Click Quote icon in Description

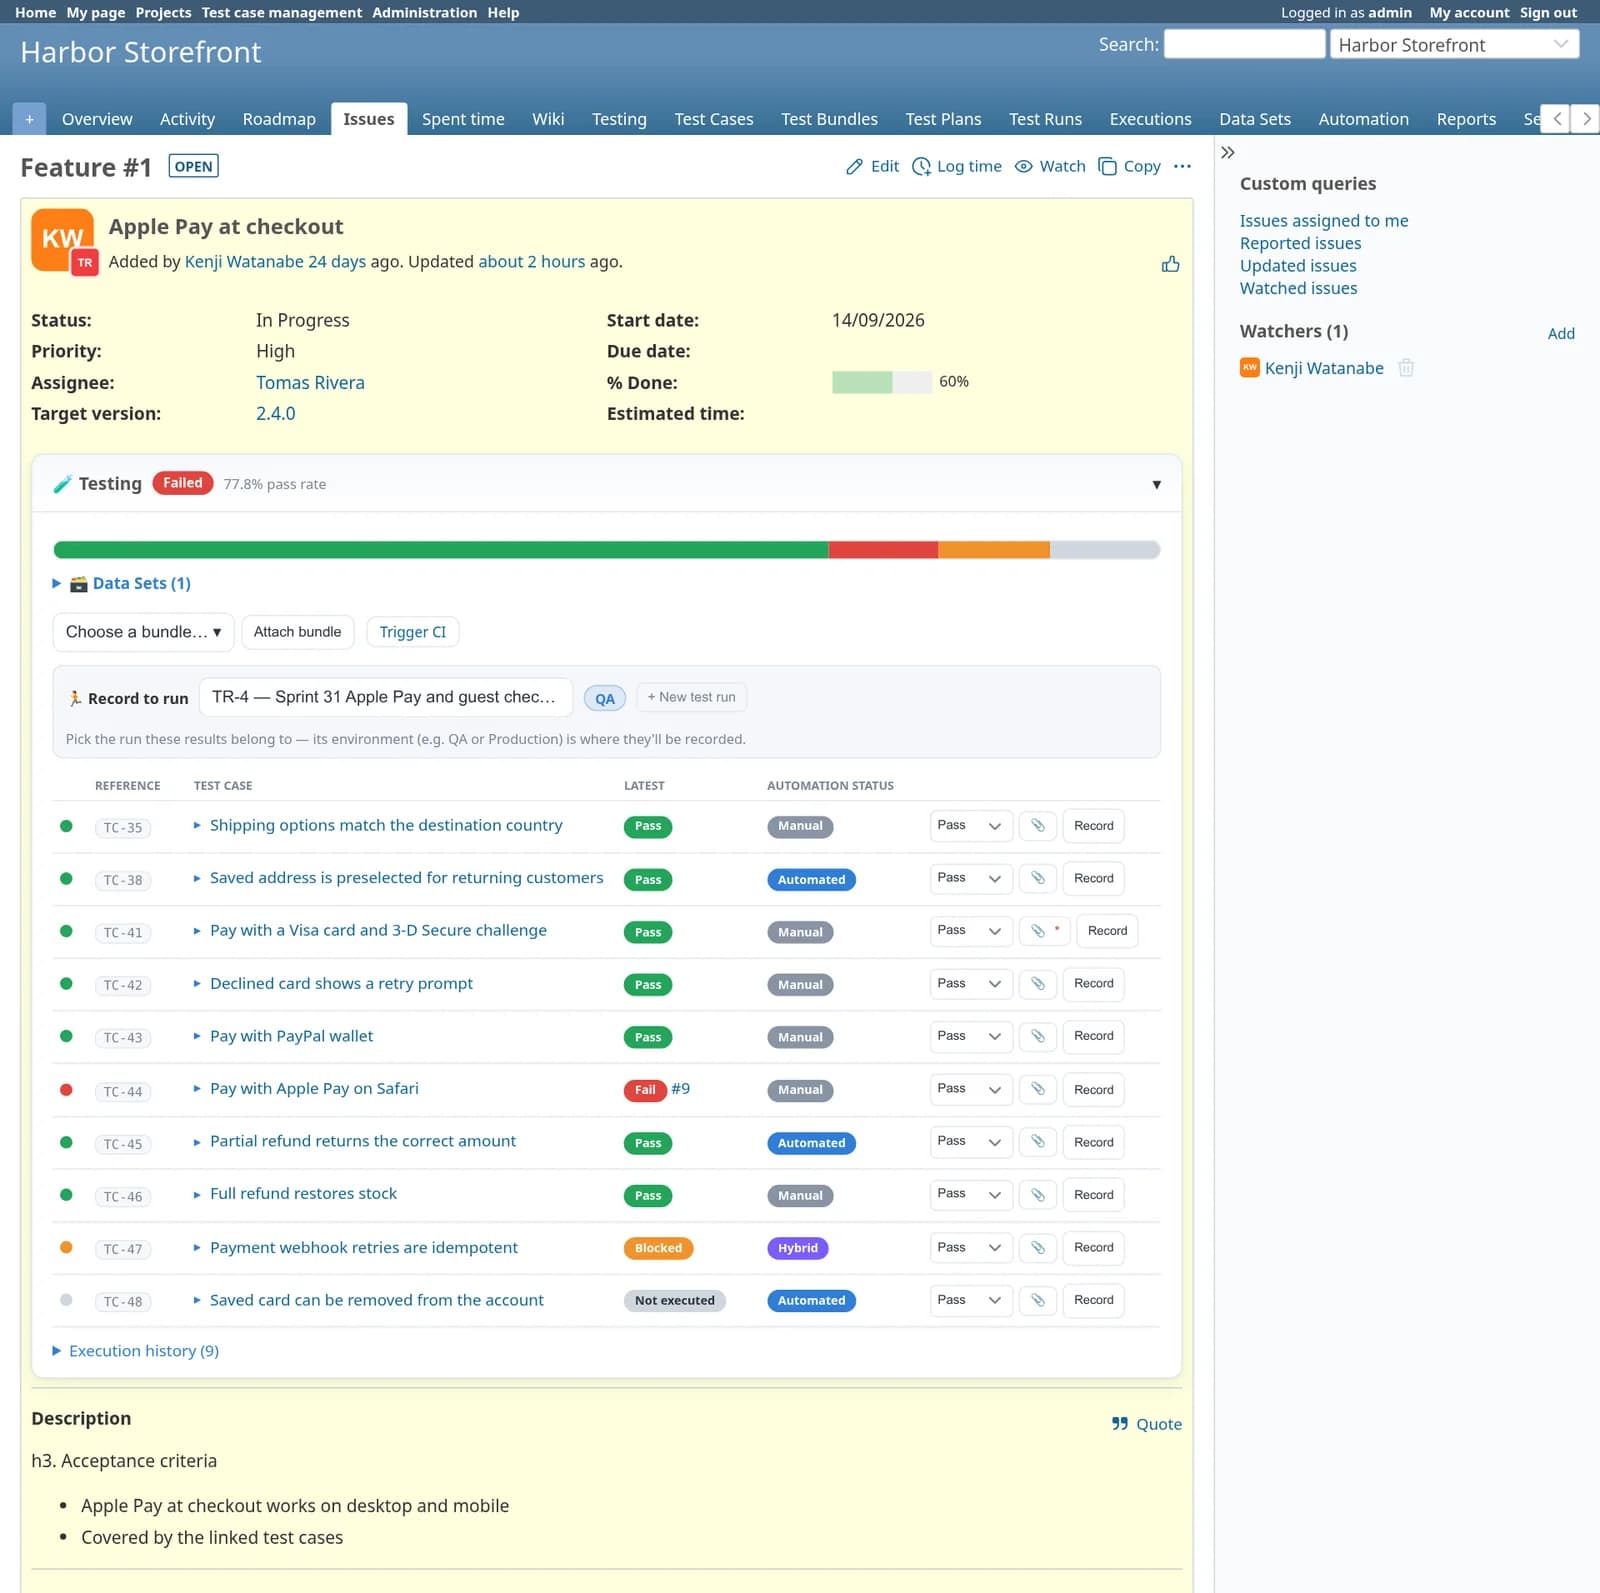1147,1424
